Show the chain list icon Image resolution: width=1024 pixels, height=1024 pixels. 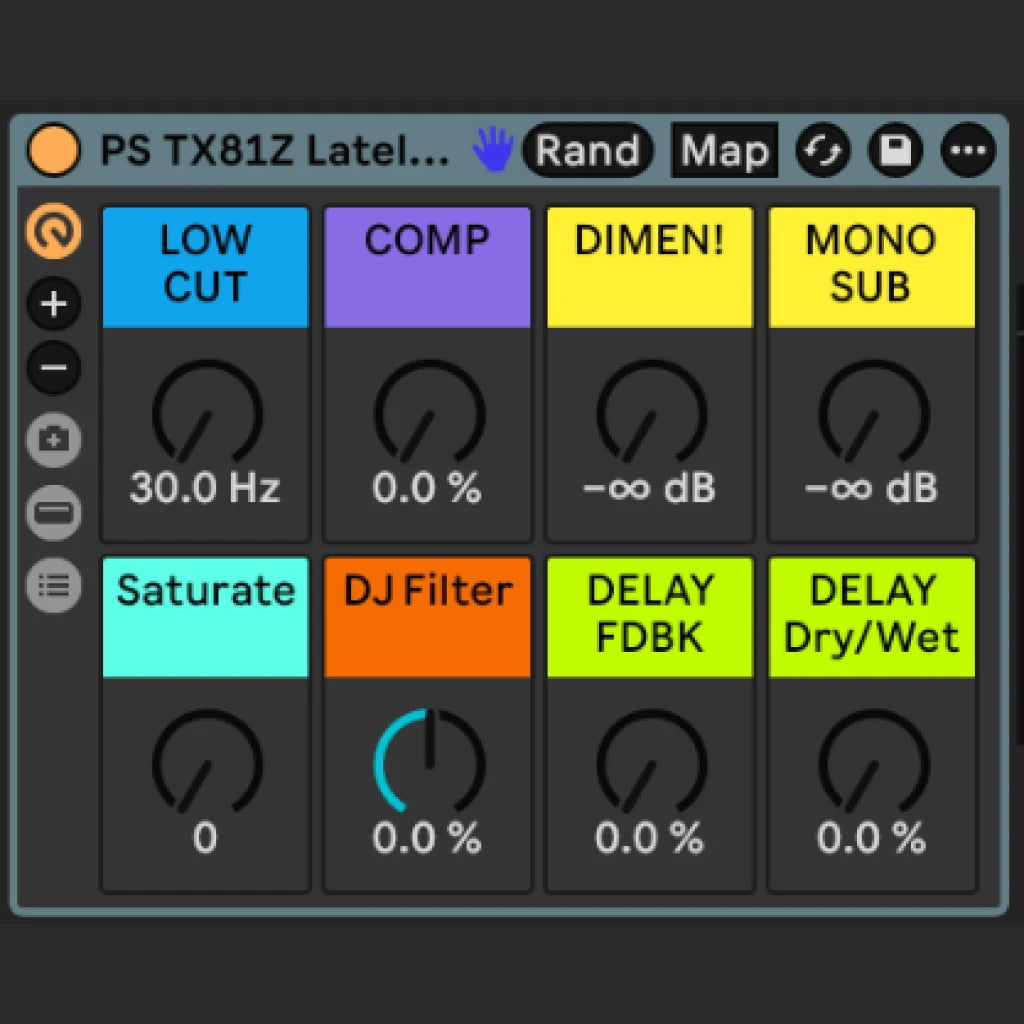54,585
